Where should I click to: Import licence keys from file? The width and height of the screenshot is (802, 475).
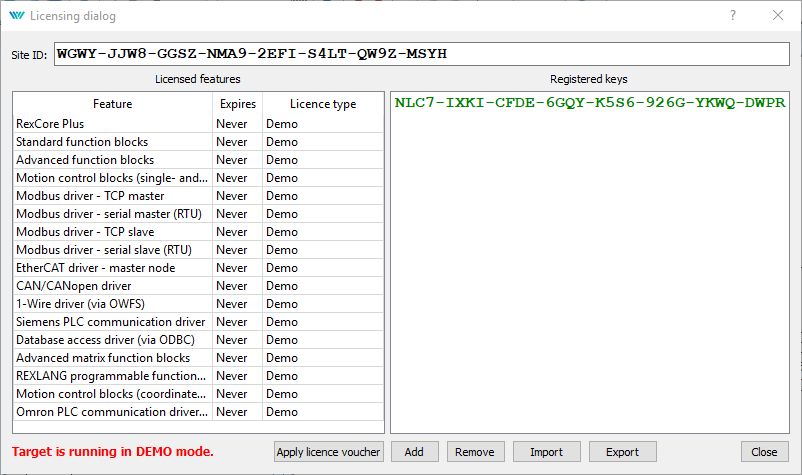tap(546, 452)
